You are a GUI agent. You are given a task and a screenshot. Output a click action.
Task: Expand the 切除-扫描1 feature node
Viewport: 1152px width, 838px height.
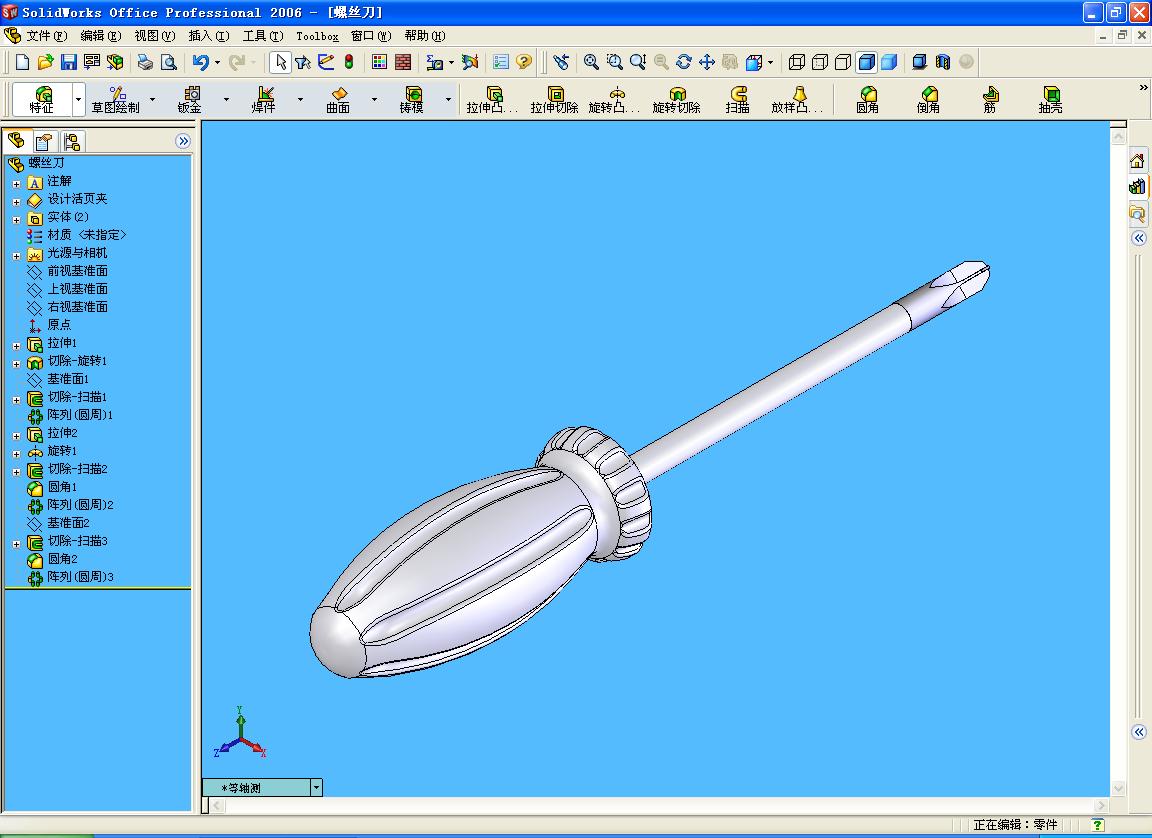coord(16,400)
